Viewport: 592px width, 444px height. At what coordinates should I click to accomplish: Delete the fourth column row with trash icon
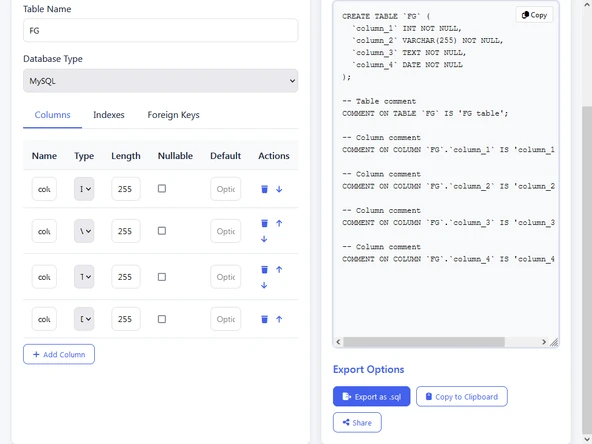(264, 319)
